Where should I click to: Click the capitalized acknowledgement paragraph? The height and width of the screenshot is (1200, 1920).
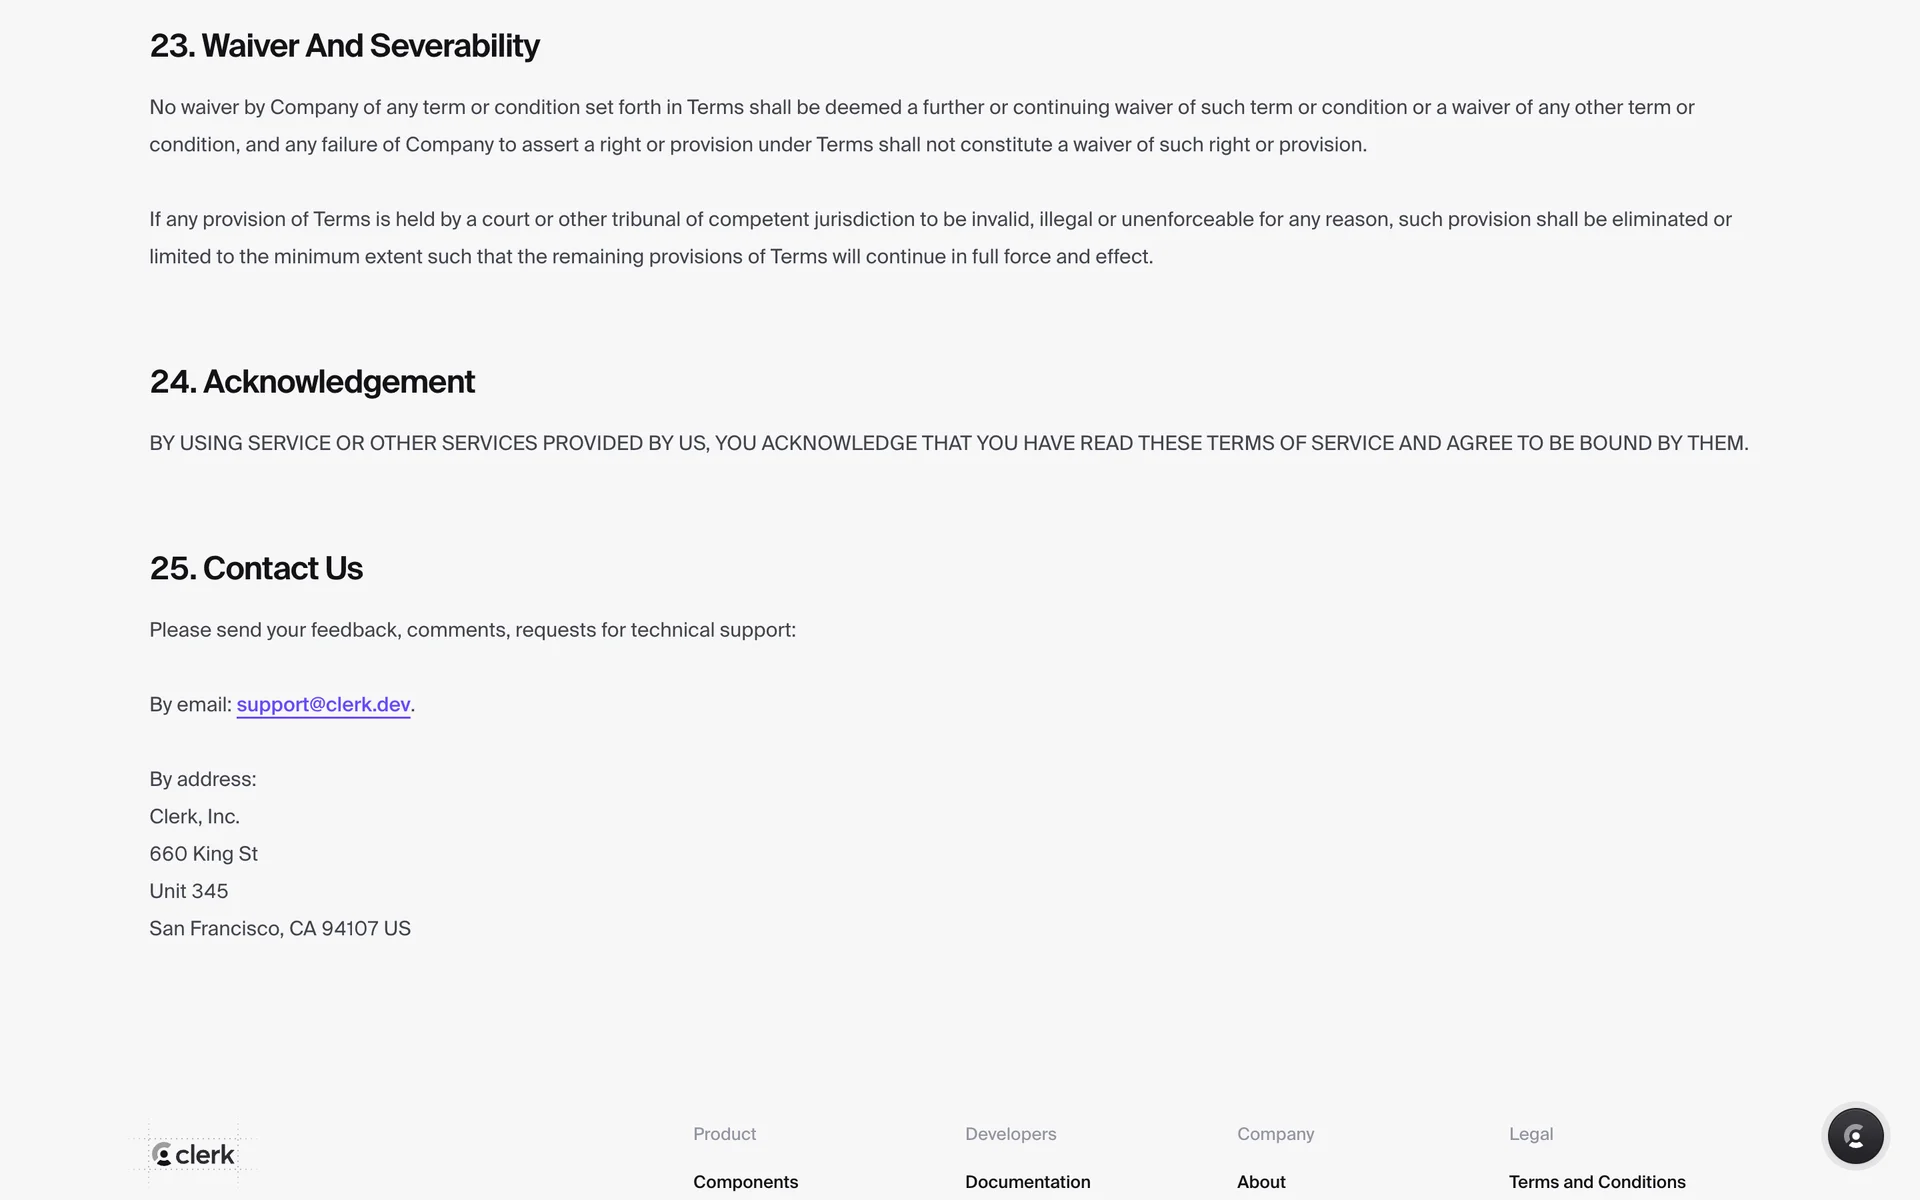click(948, 443)
